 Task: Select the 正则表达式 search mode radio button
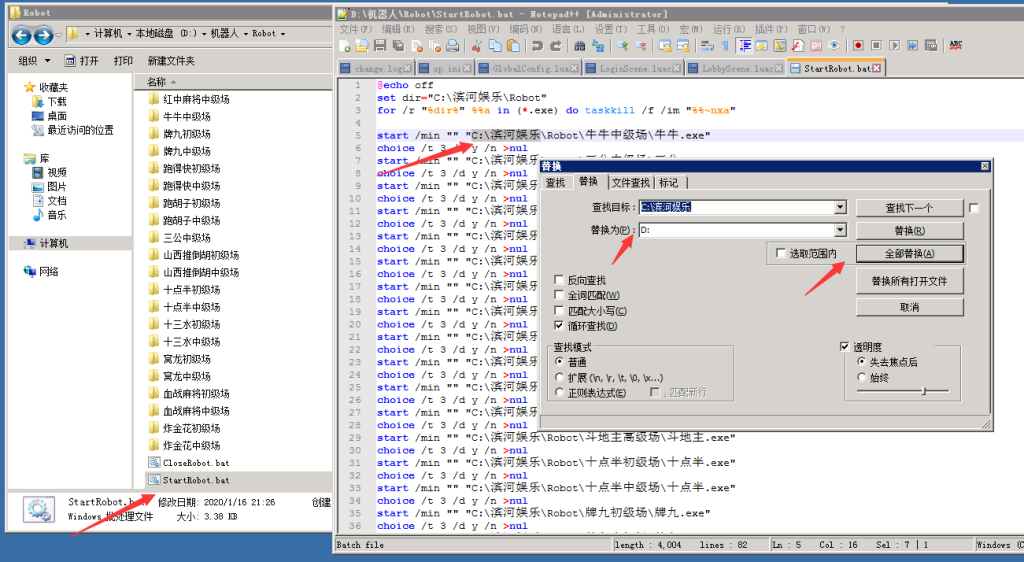(x=560, y=393)
